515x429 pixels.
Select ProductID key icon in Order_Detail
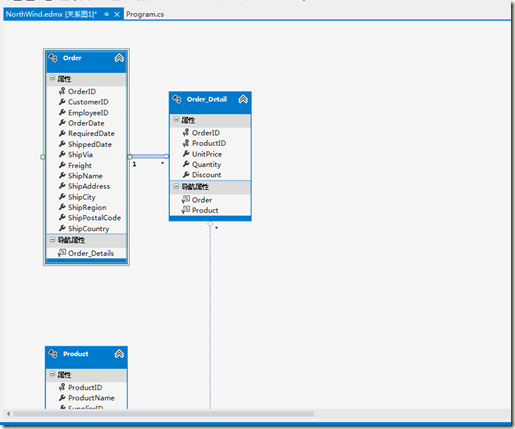click(186, 143)
